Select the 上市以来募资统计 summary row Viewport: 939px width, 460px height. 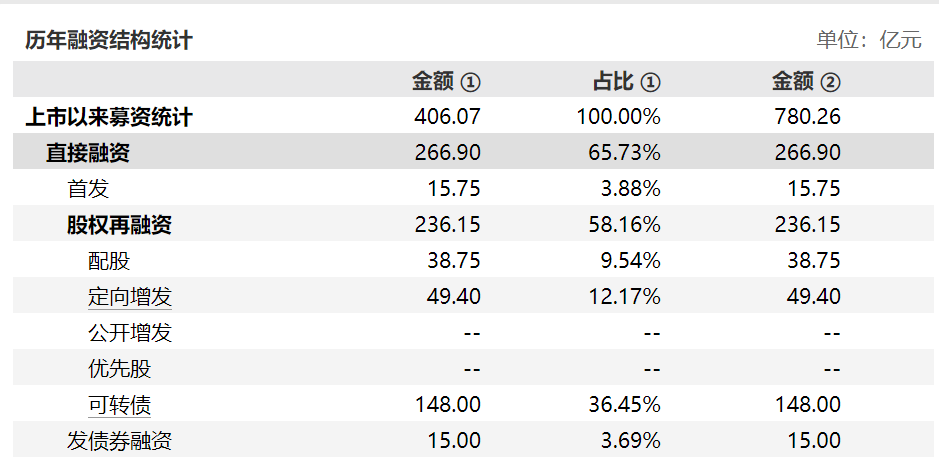point(473,116)
